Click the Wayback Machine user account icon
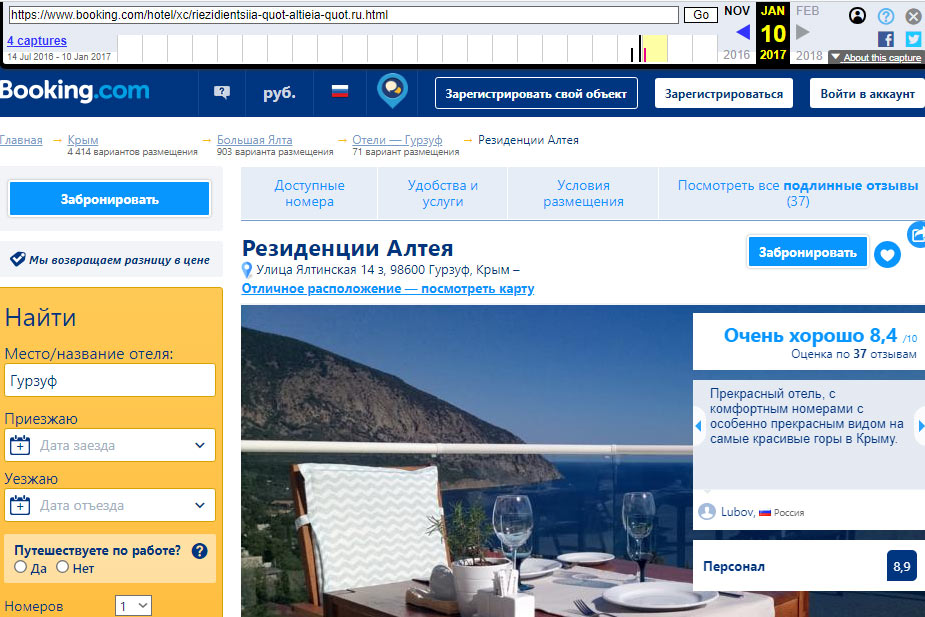Screen dimensions: 925x617 (857, 16)
